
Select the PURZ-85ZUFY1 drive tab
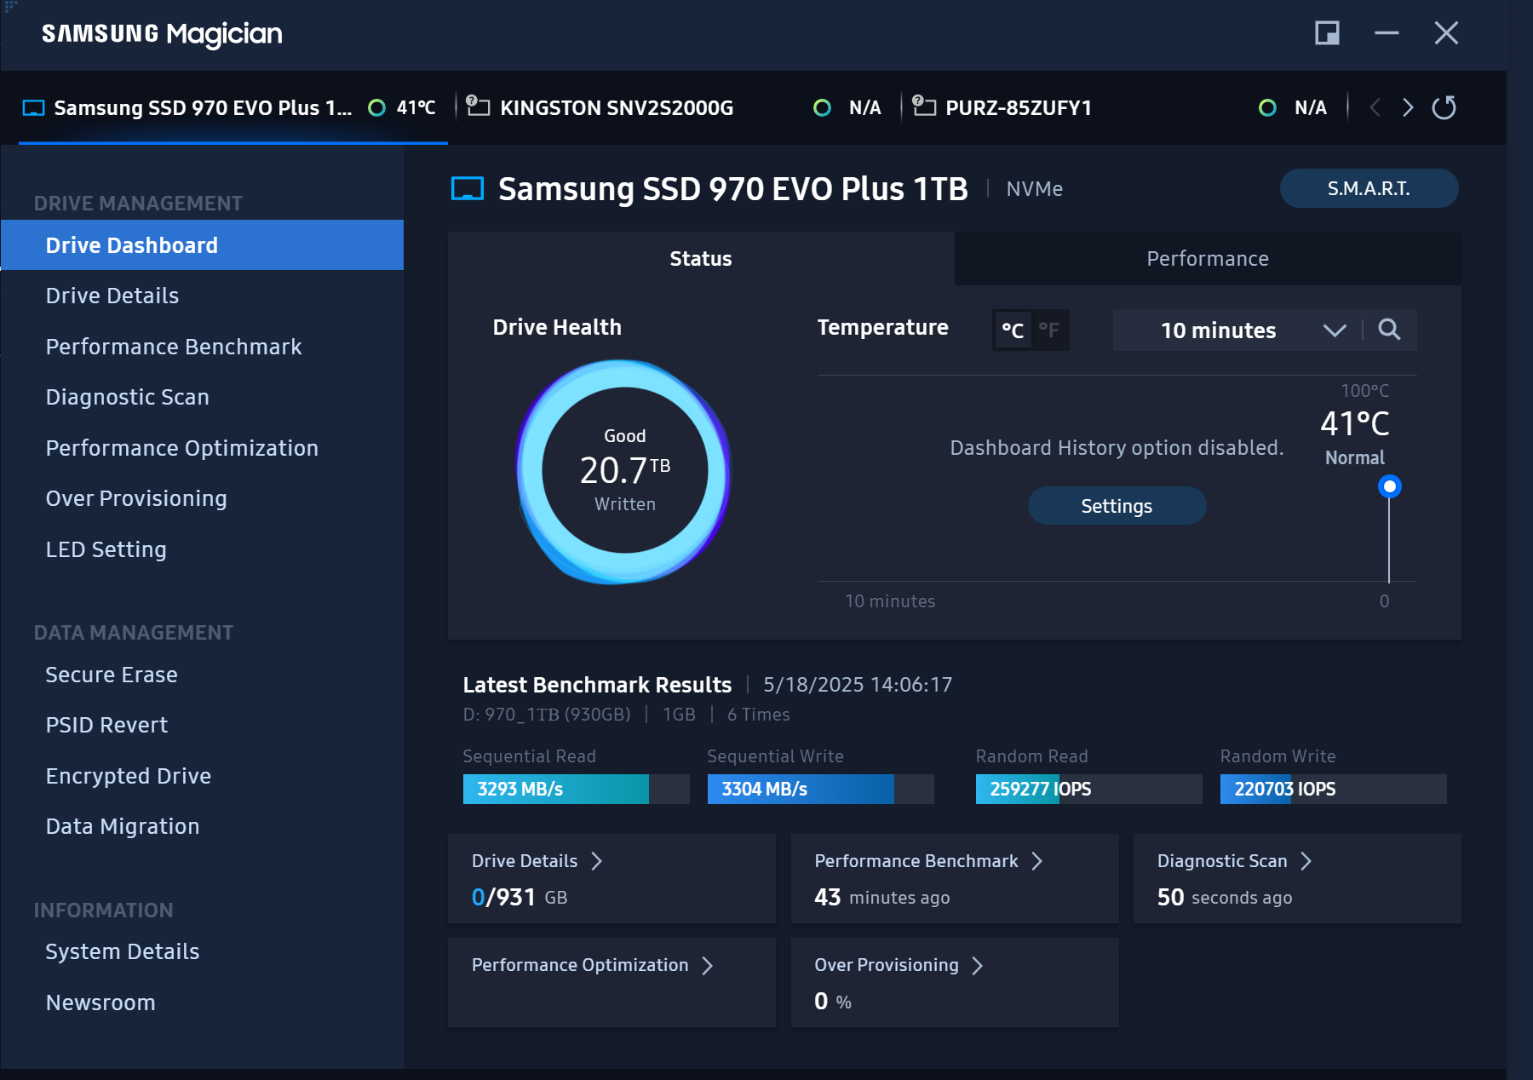click(1122, 108)
